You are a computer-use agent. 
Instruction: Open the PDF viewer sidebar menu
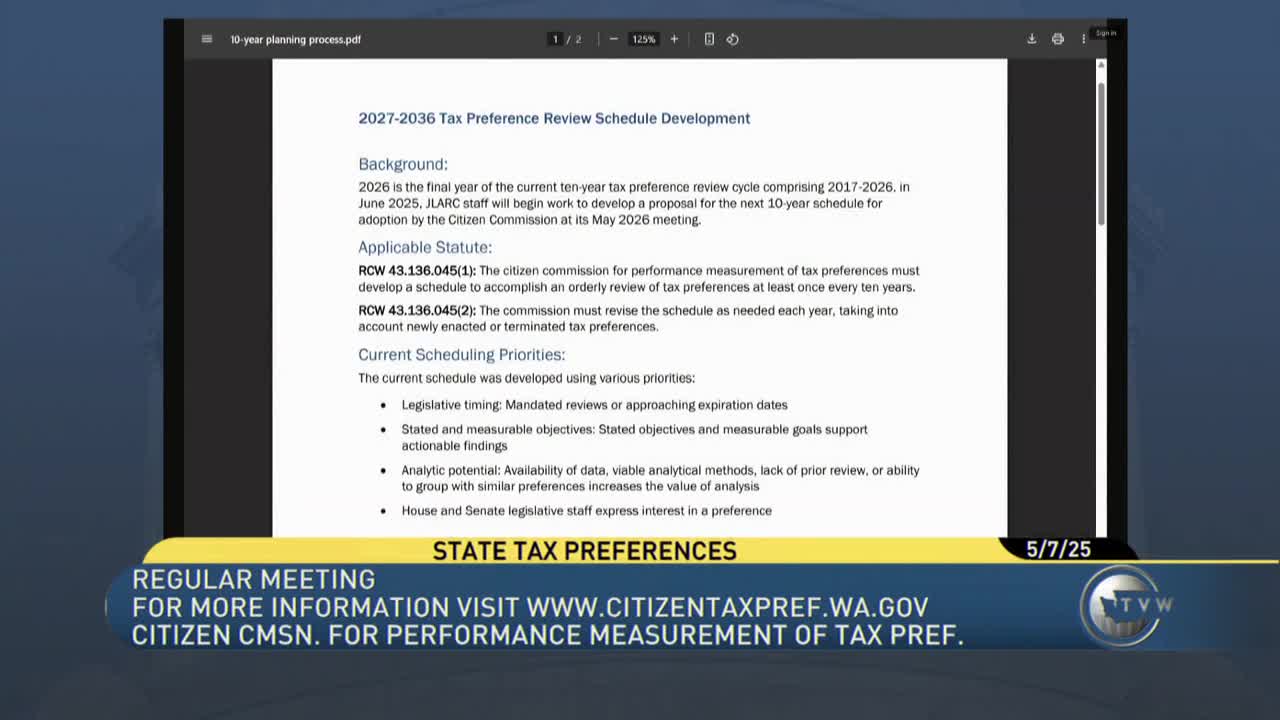[x=207, y=39]
